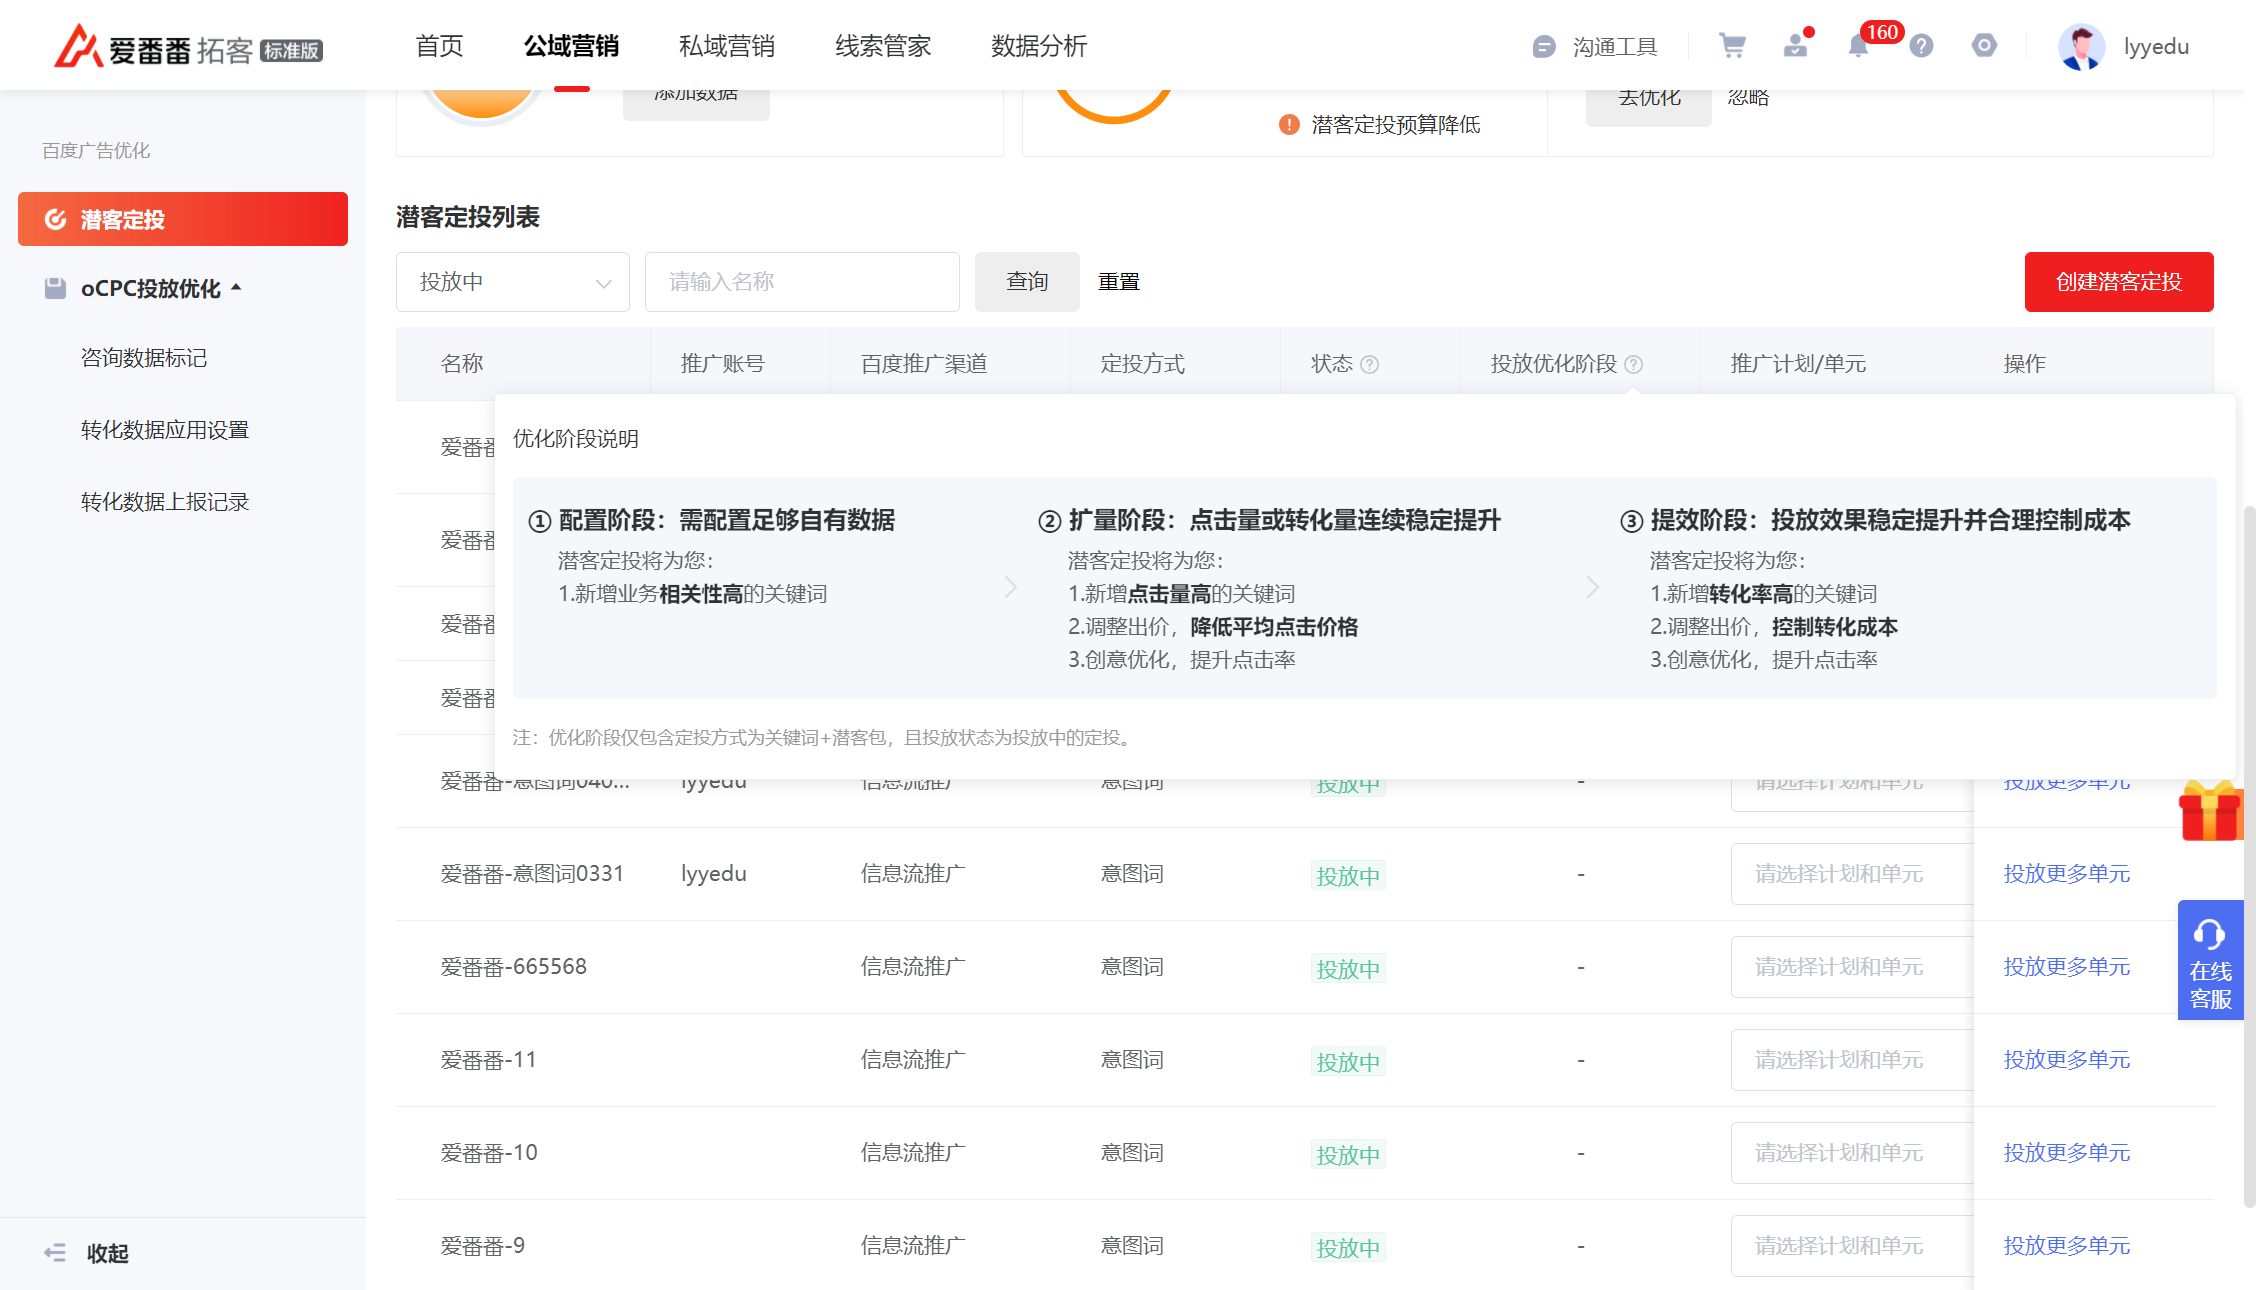Open the settings gear icon in header
The image size is (2256, 1290).
1984,45
